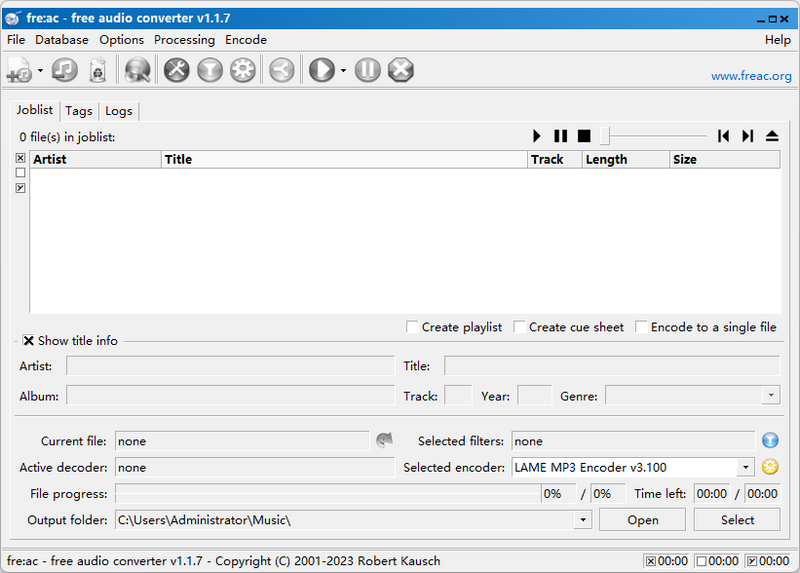Screen dimensions: 800x573
Task: Click blue filter icon beside Selected filters
Action: click(x=770, y=440)
